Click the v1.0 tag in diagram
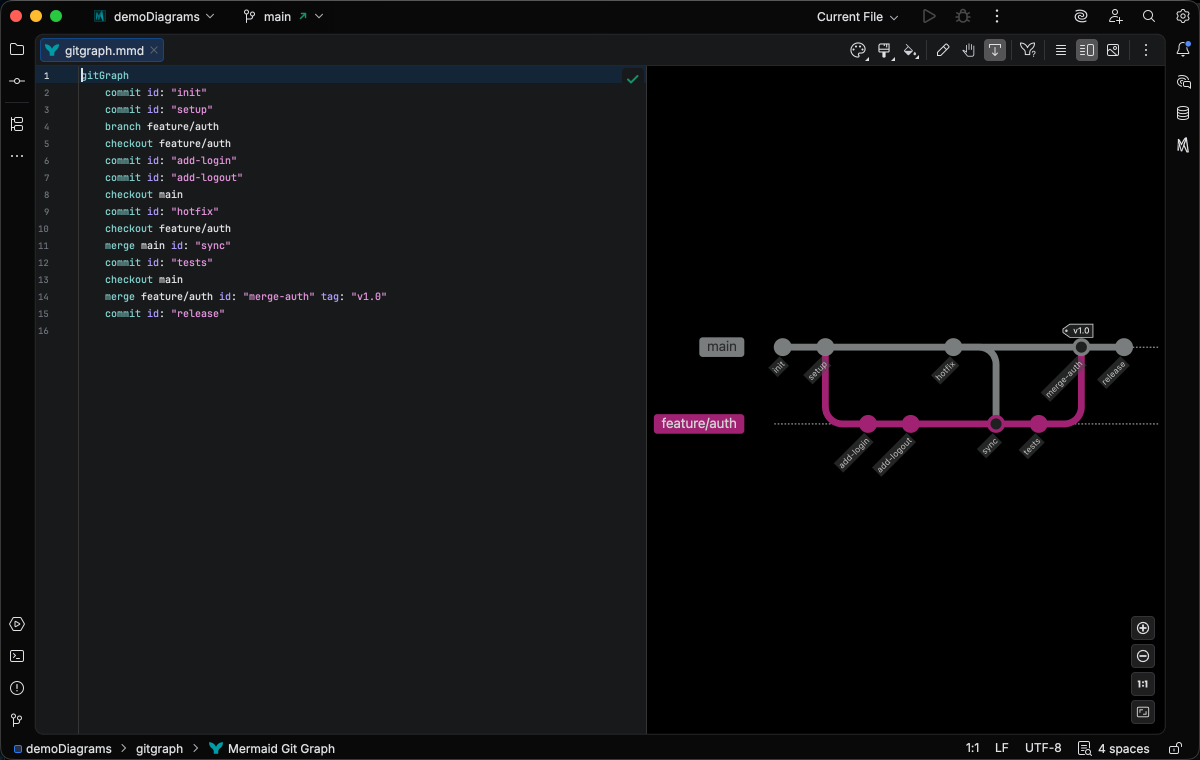This screenshot has height=760, width=1200. (x=1078, y=330)
